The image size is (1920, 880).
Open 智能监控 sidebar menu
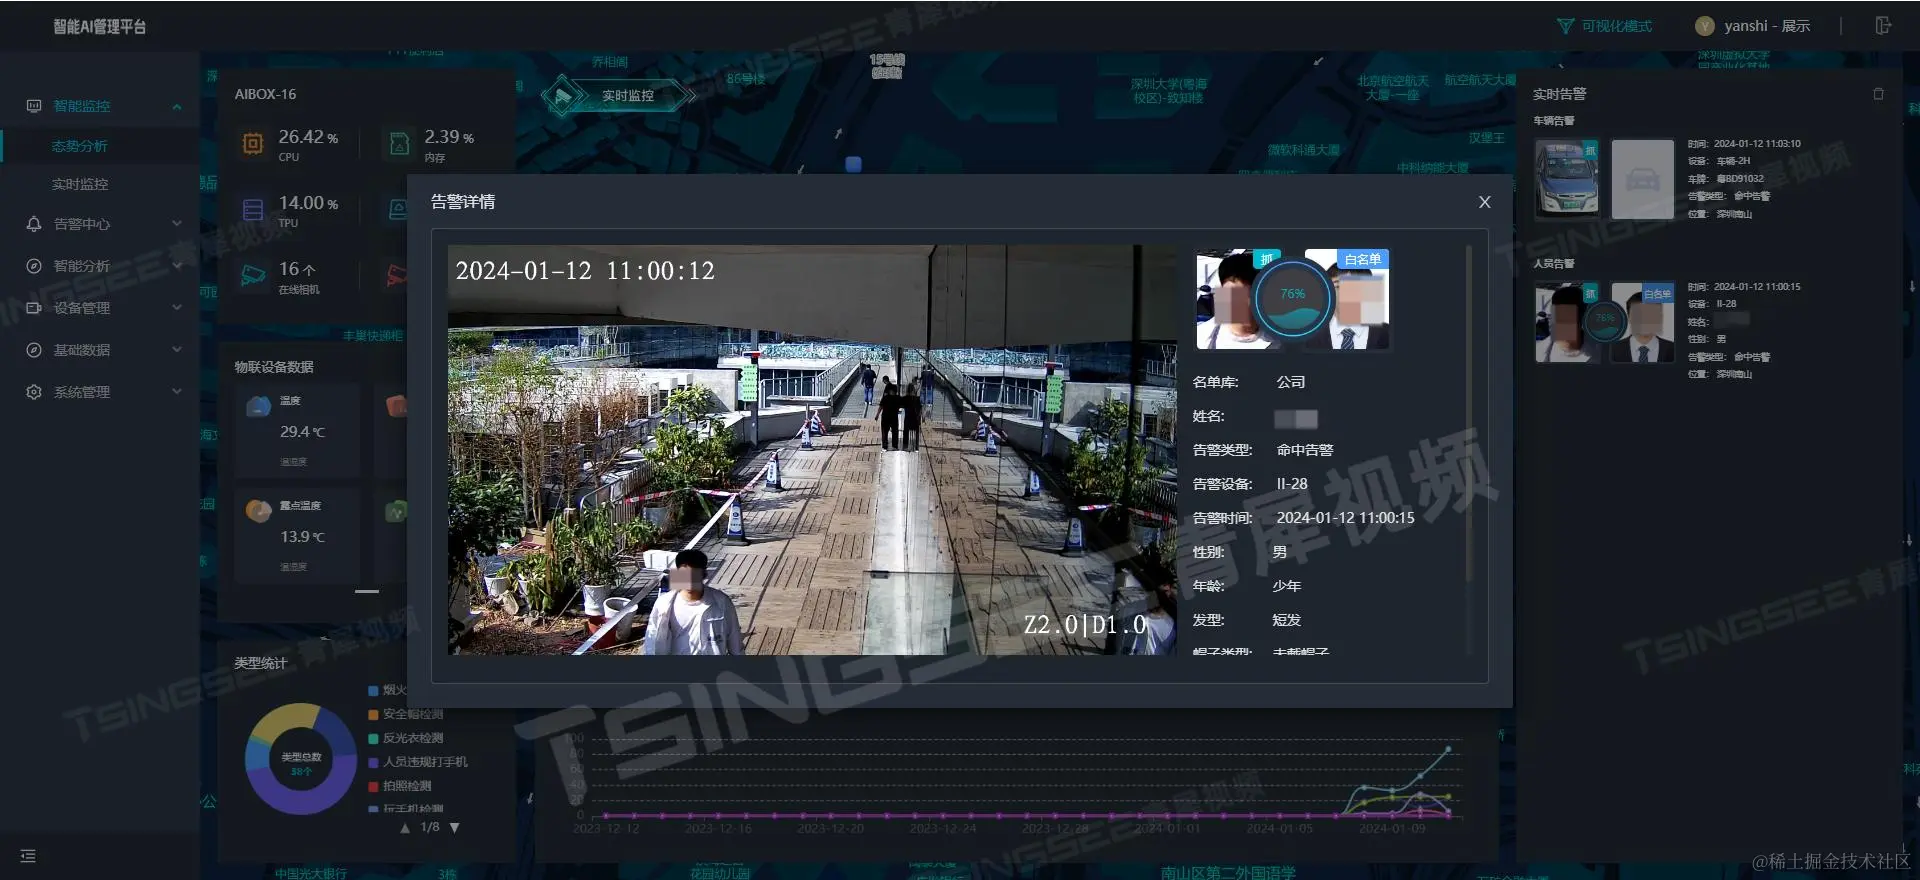click(x=100, y=106)
